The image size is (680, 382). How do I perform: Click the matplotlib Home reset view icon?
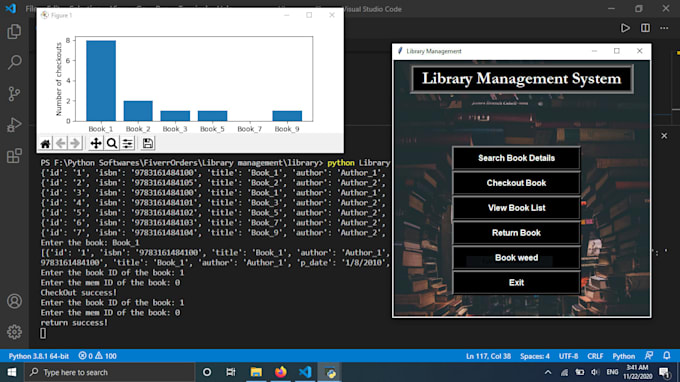(x=45, y=144)
